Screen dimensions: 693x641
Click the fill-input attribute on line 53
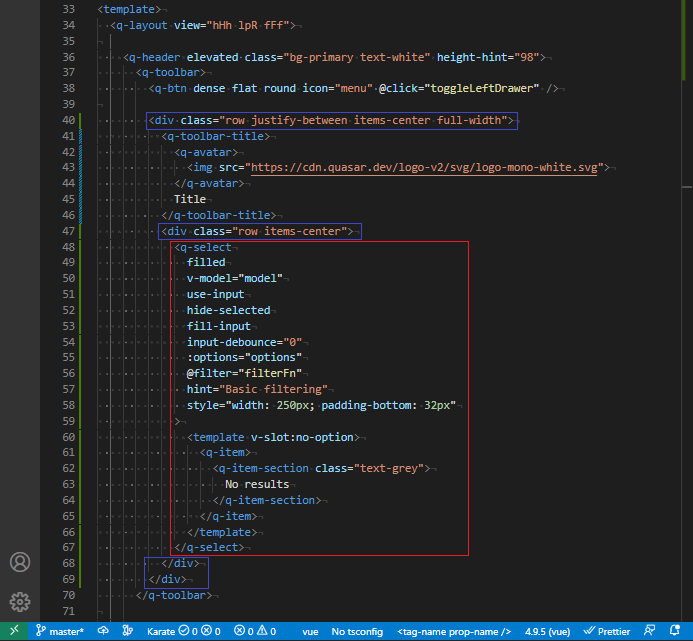(x=219, y=326)
